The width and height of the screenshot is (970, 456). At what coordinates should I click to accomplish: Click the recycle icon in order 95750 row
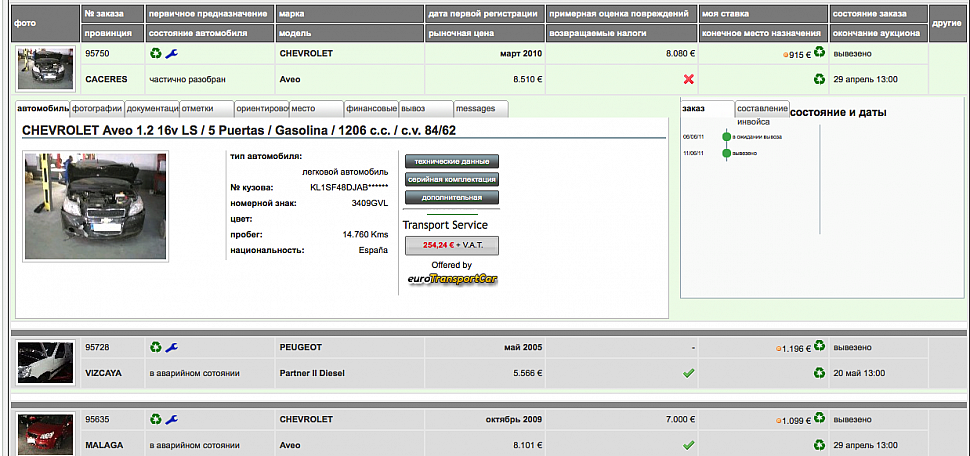pos(155,54)
